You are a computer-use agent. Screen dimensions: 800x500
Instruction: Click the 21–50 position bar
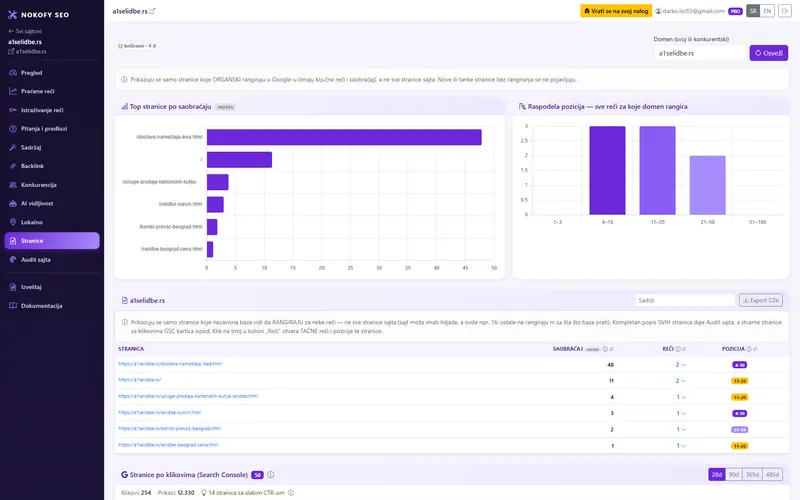click(707, 185)
